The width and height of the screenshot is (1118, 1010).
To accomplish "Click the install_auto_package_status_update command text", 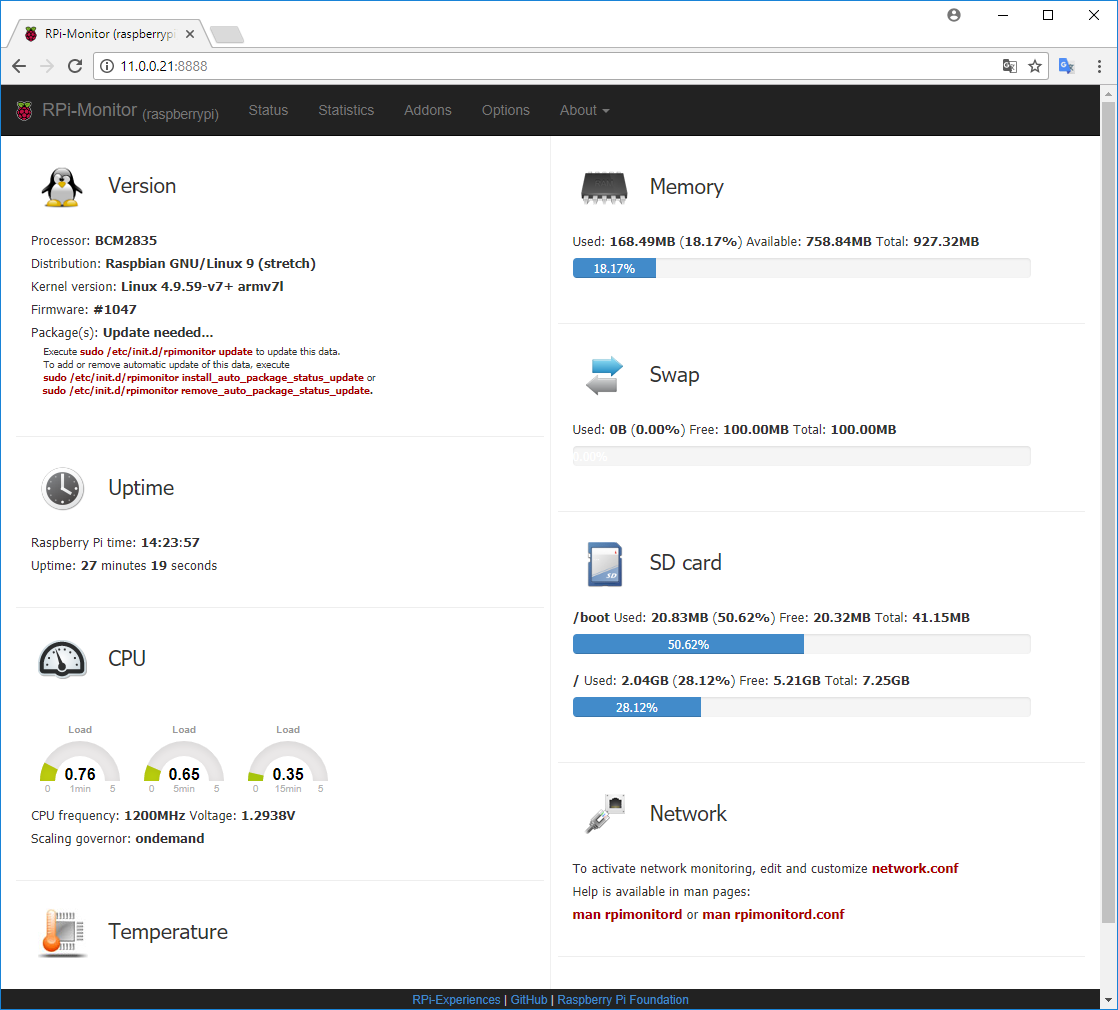I will [x=203, y=378].
